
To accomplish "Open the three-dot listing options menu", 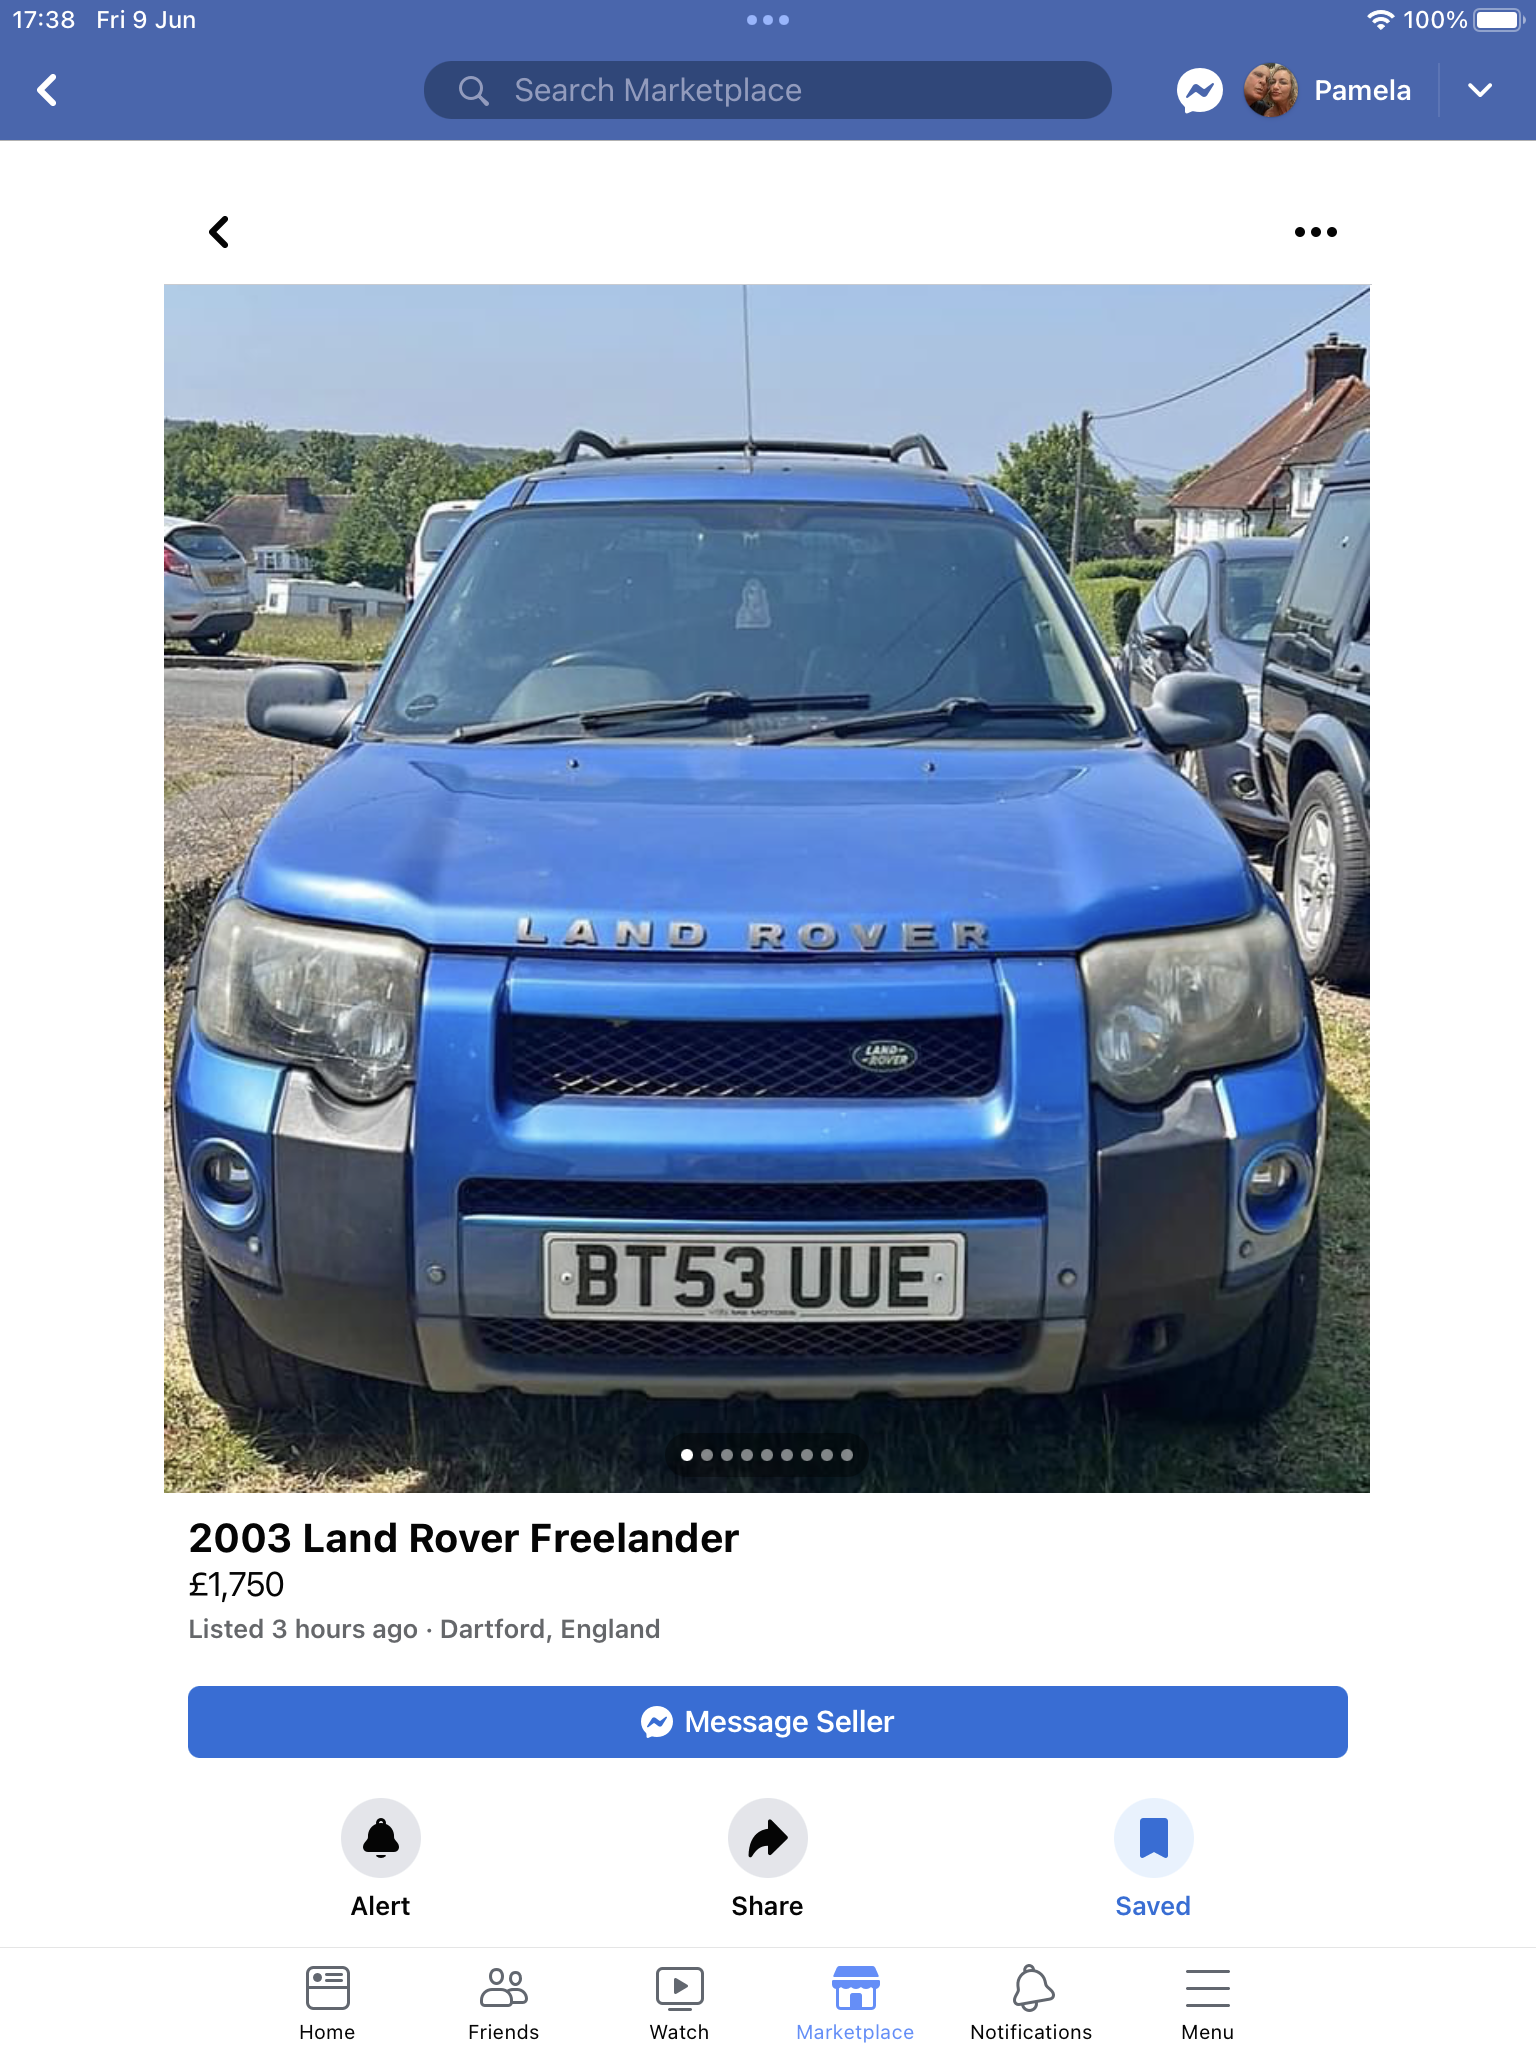I will coord(1315,232).
